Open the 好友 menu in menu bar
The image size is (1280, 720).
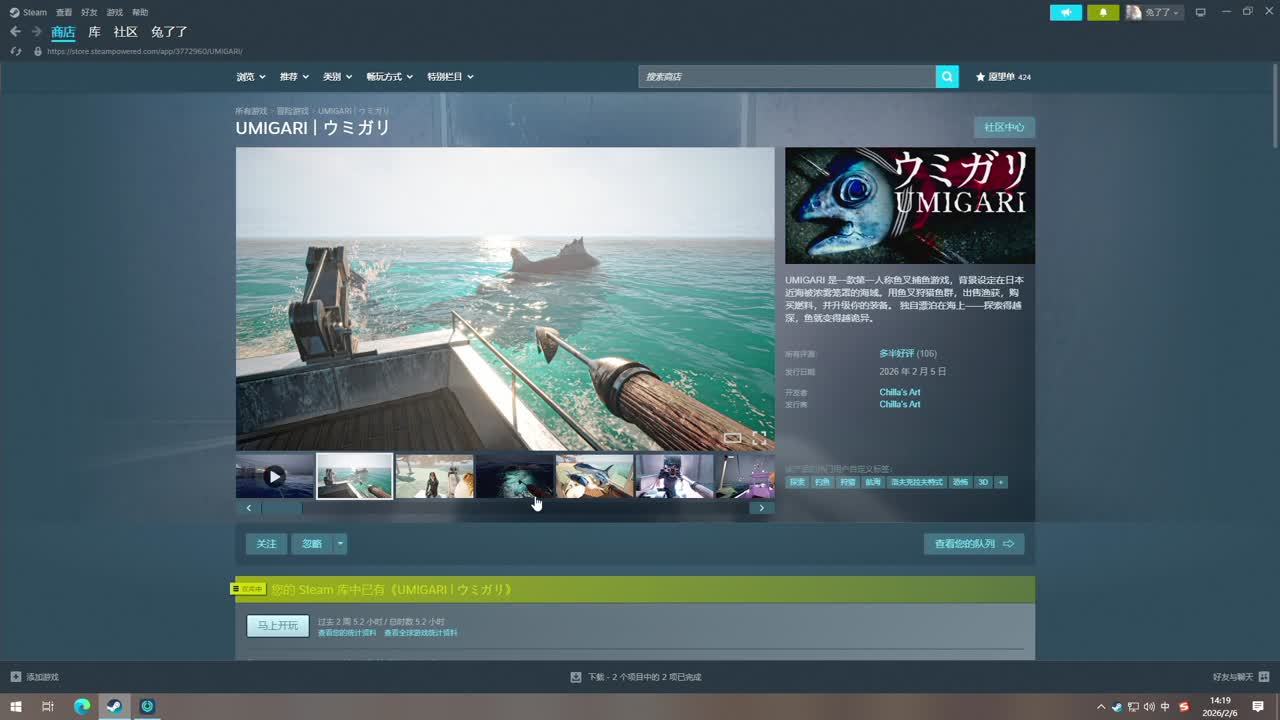coord(89,12)
